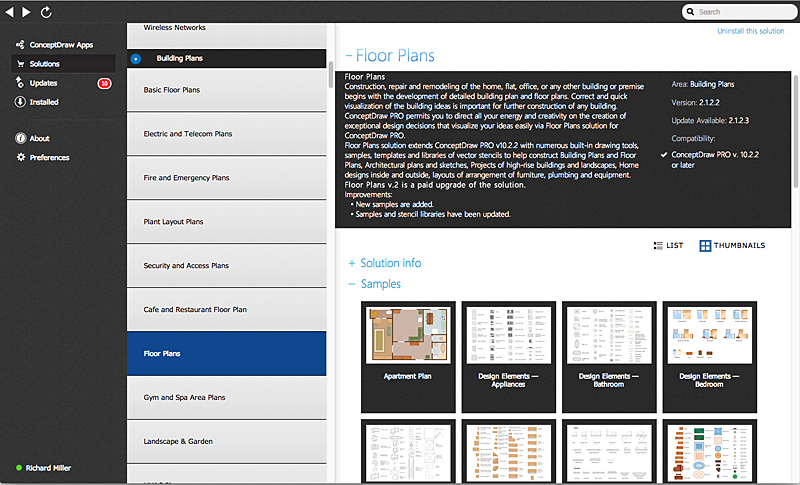Click Uninstall this solution link

(x=751, y=31)
